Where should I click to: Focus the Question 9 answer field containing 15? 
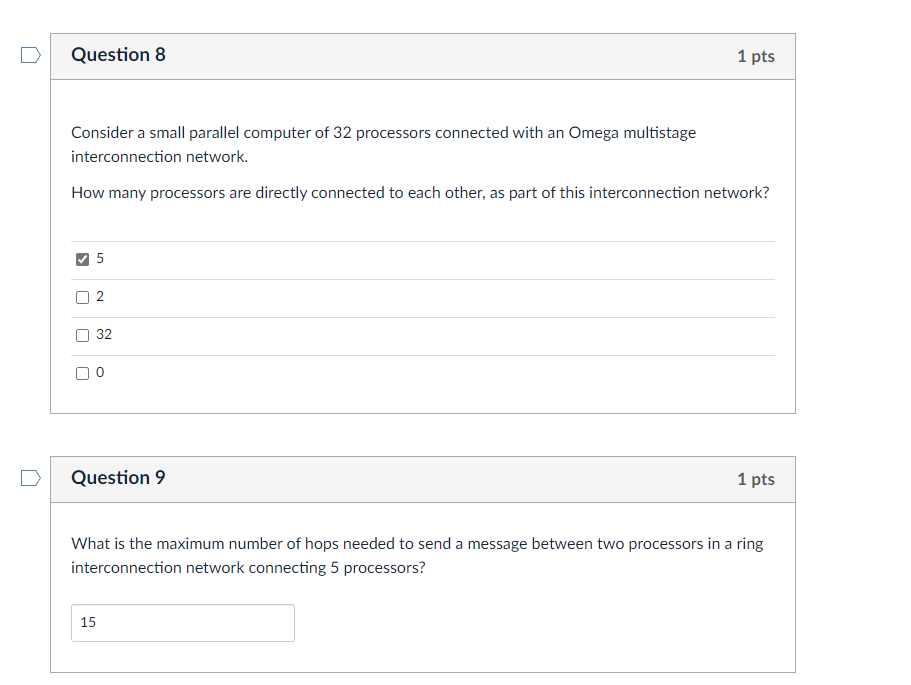pyautogui.click(x=182, y=622)
